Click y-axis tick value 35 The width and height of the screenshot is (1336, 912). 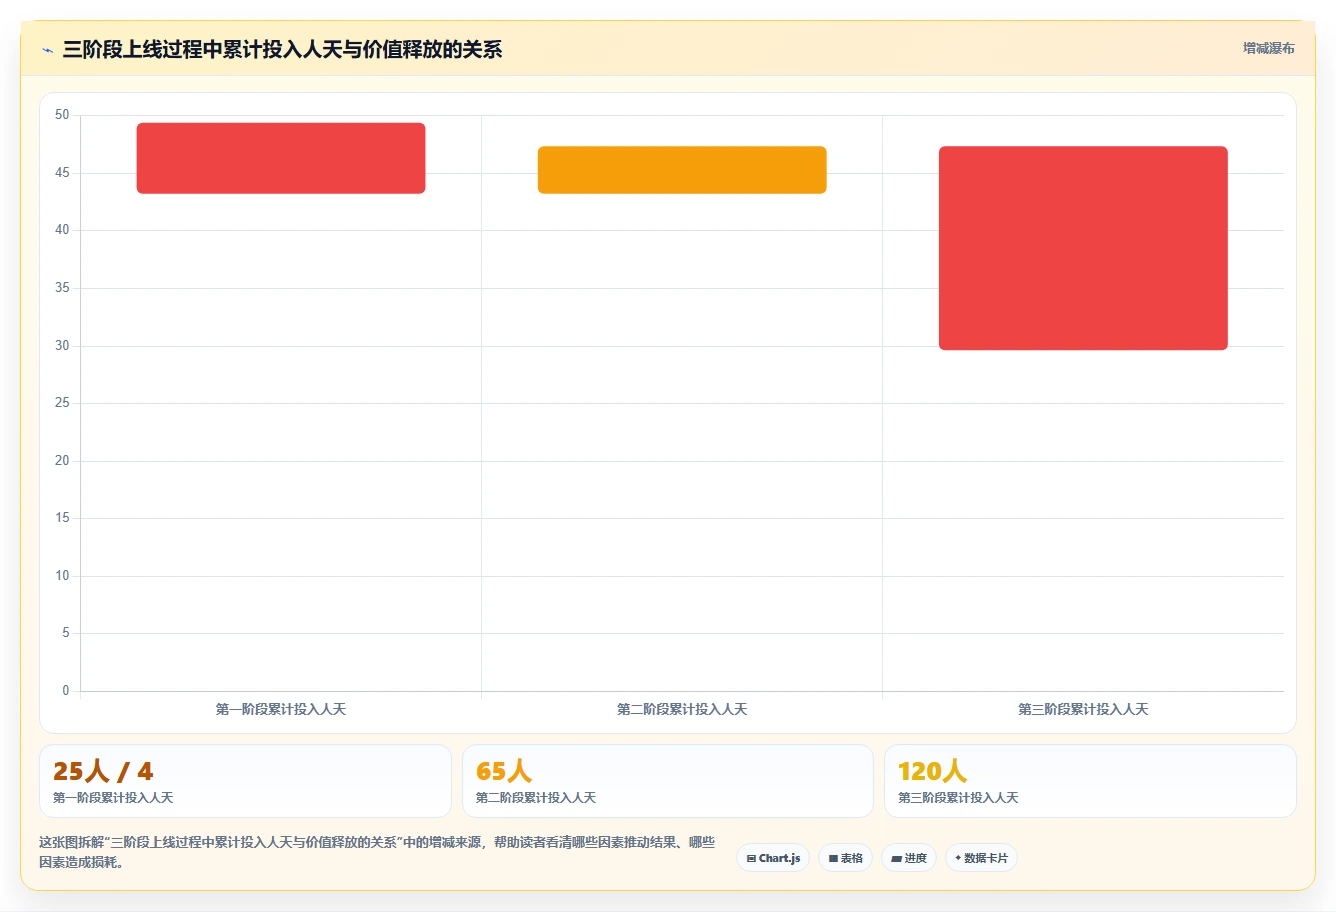tap(62, 288)
